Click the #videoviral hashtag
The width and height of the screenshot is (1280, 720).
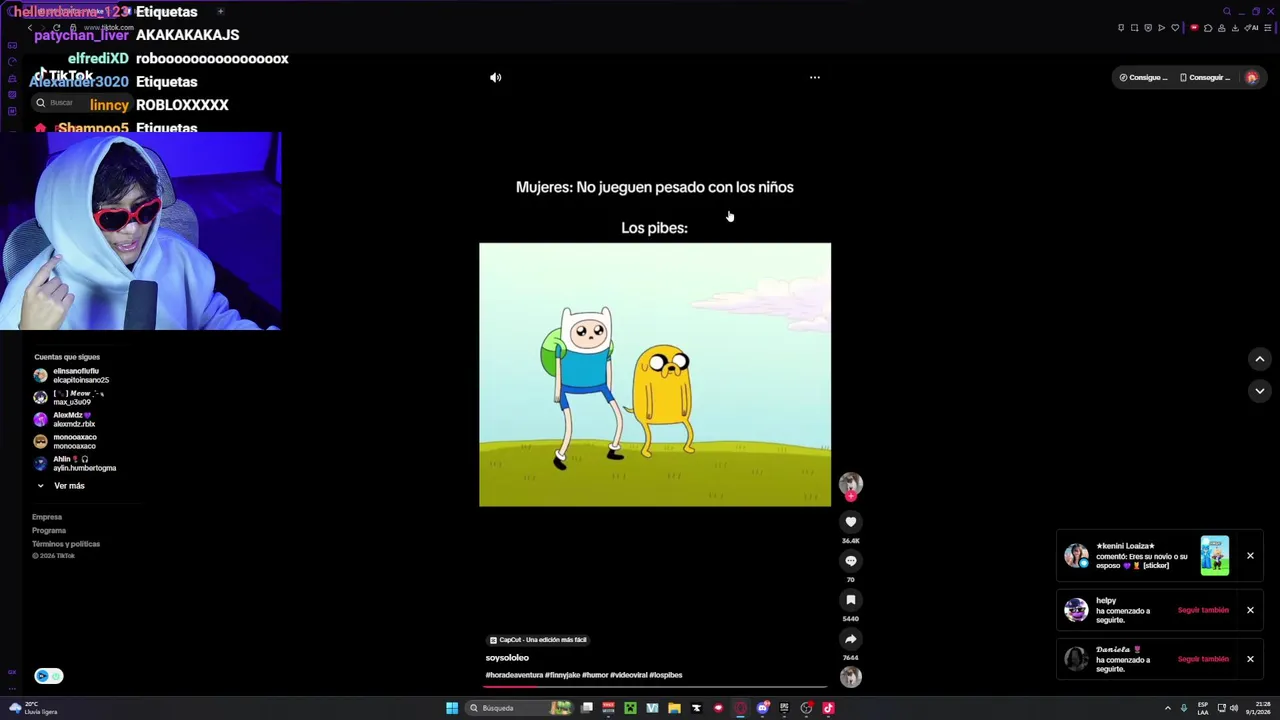click(x=628, y=675)
